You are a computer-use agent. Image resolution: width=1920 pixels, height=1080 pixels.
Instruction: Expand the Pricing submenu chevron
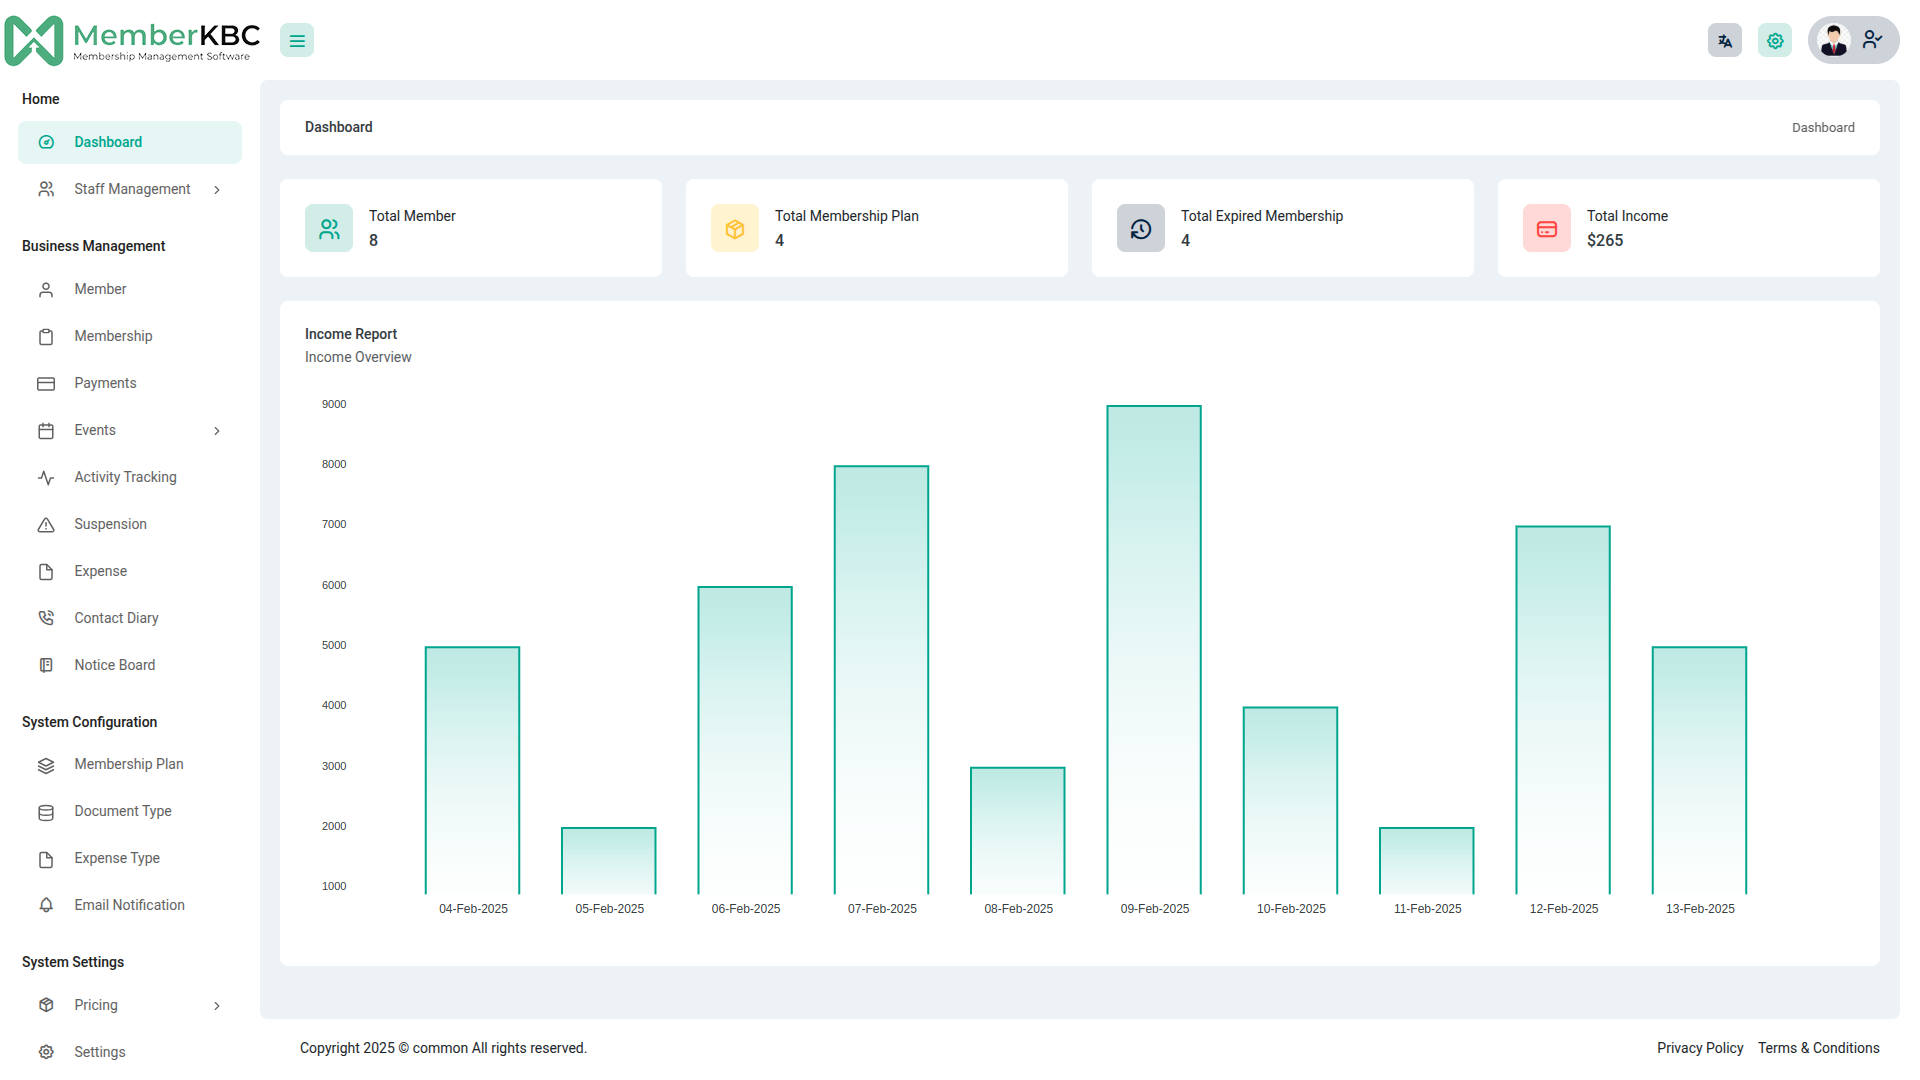tap(217, 1006)
